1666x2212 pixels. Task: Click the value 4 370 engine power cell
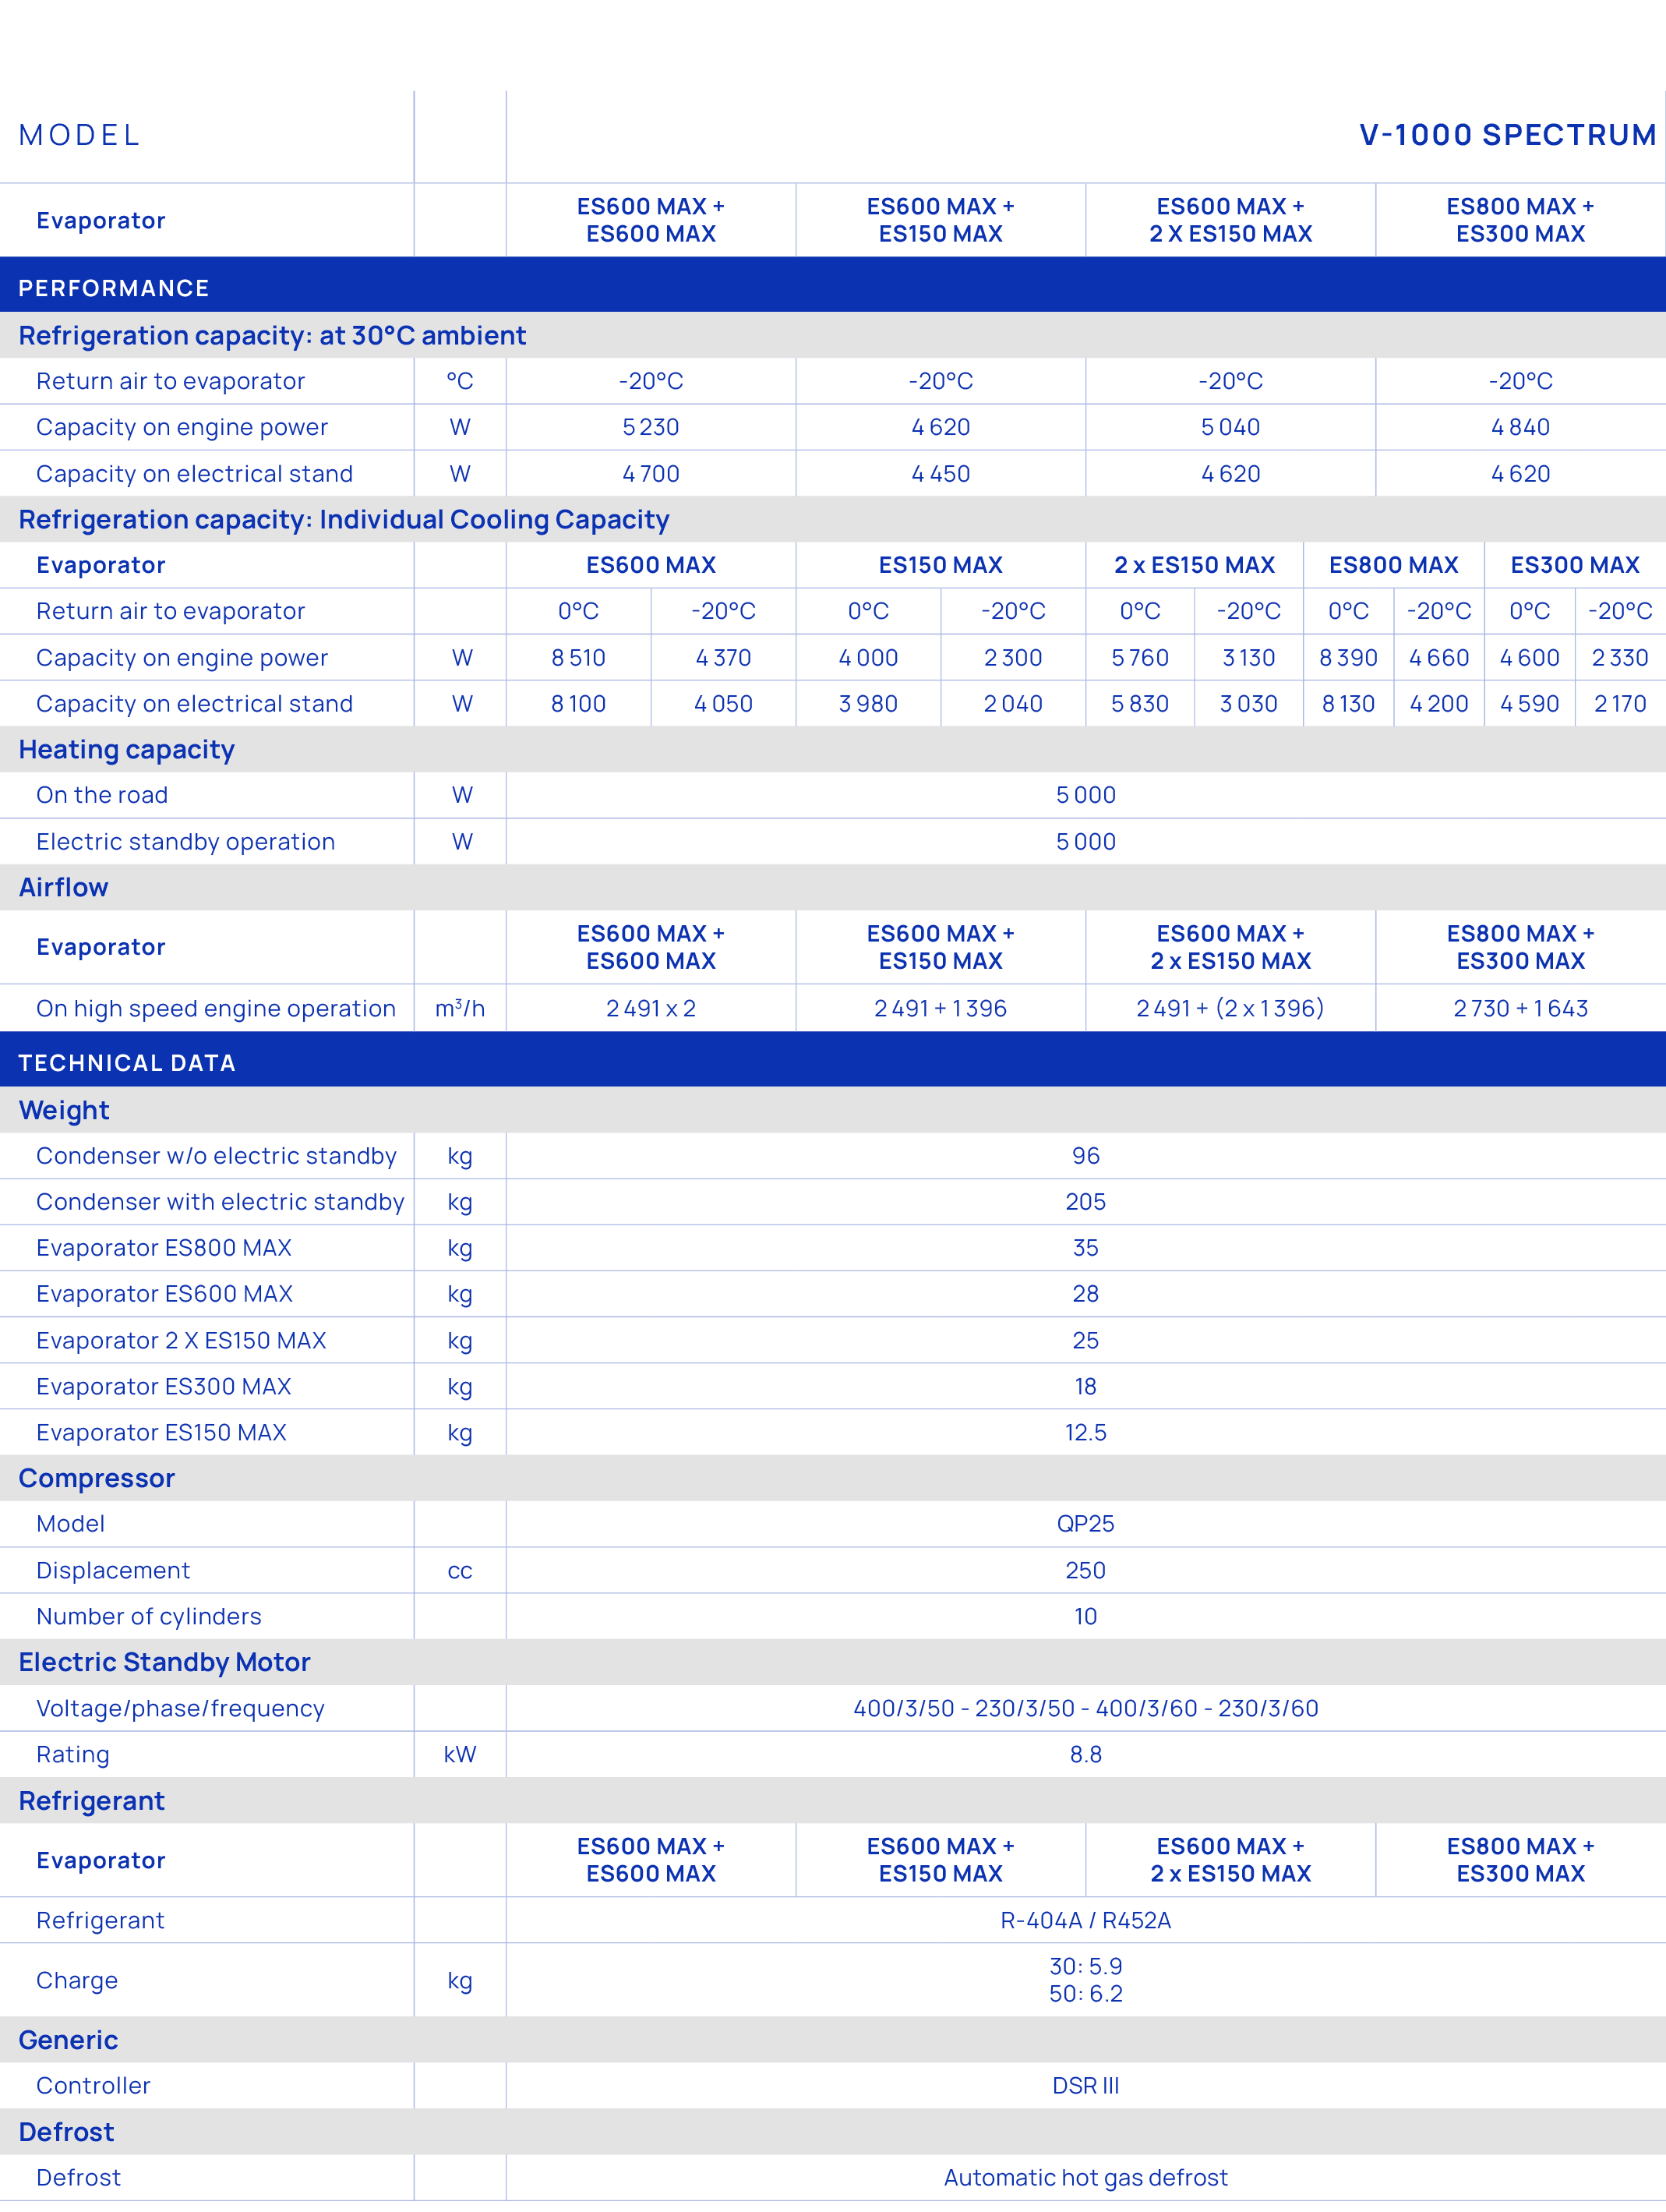(724, 658)
